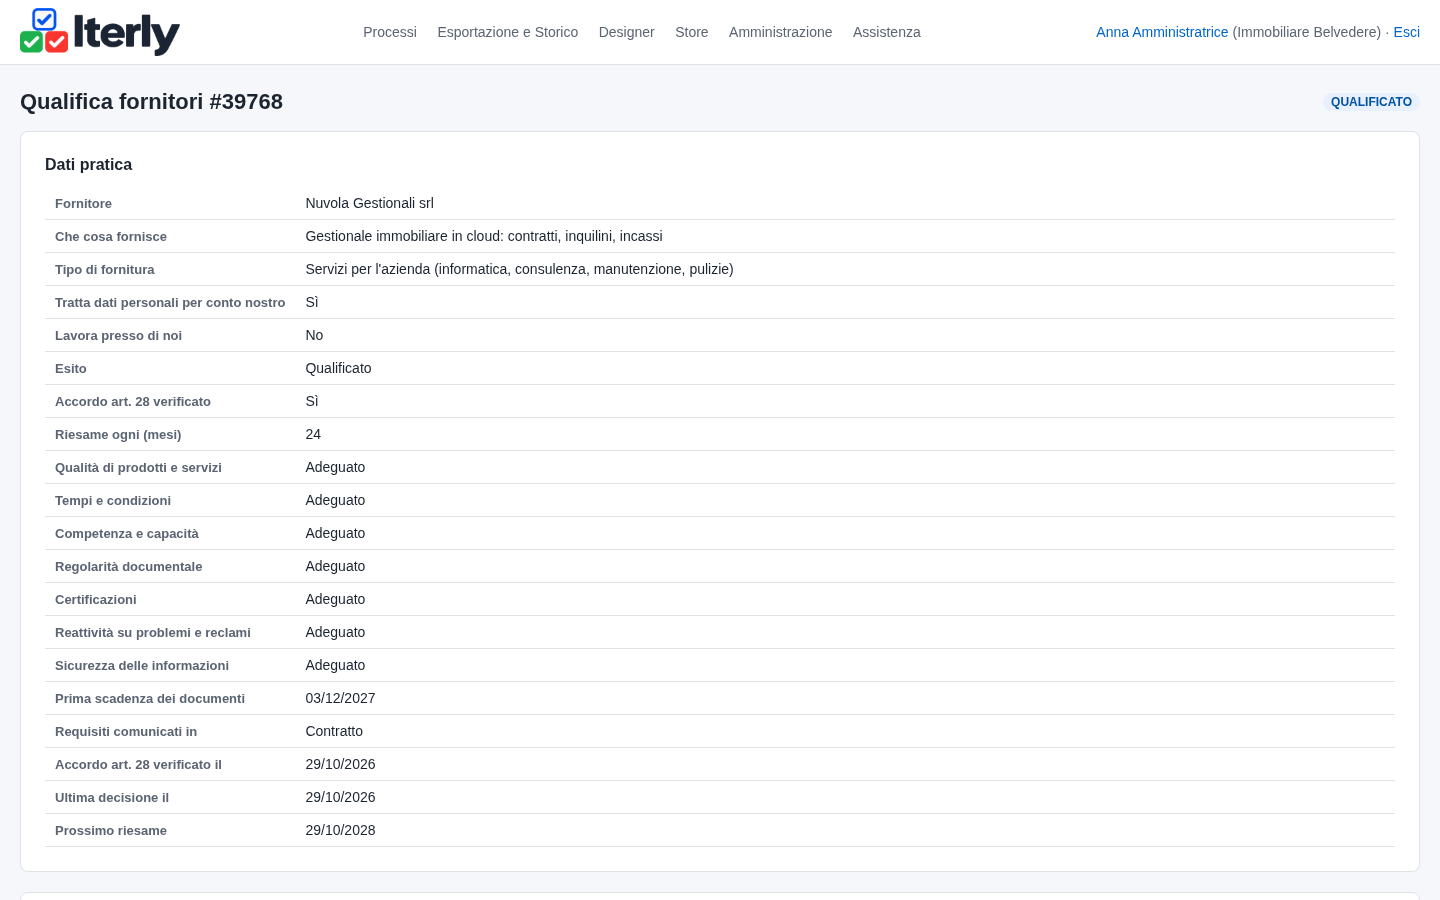Click the date 03/12/2027
Image resolution: width=1440 pixels, height=900 pixels.
(340, 698)
